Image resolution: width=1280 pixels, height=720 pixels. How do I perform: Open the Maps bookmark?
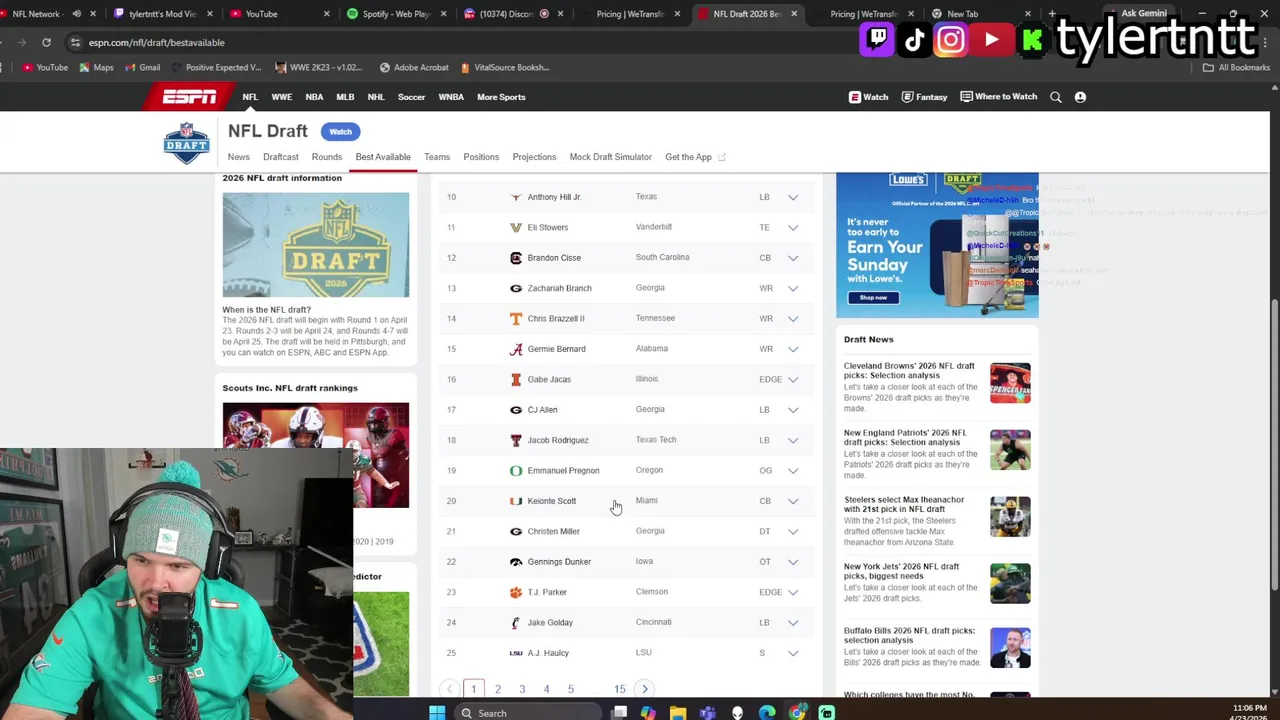[x=97, y=67]
